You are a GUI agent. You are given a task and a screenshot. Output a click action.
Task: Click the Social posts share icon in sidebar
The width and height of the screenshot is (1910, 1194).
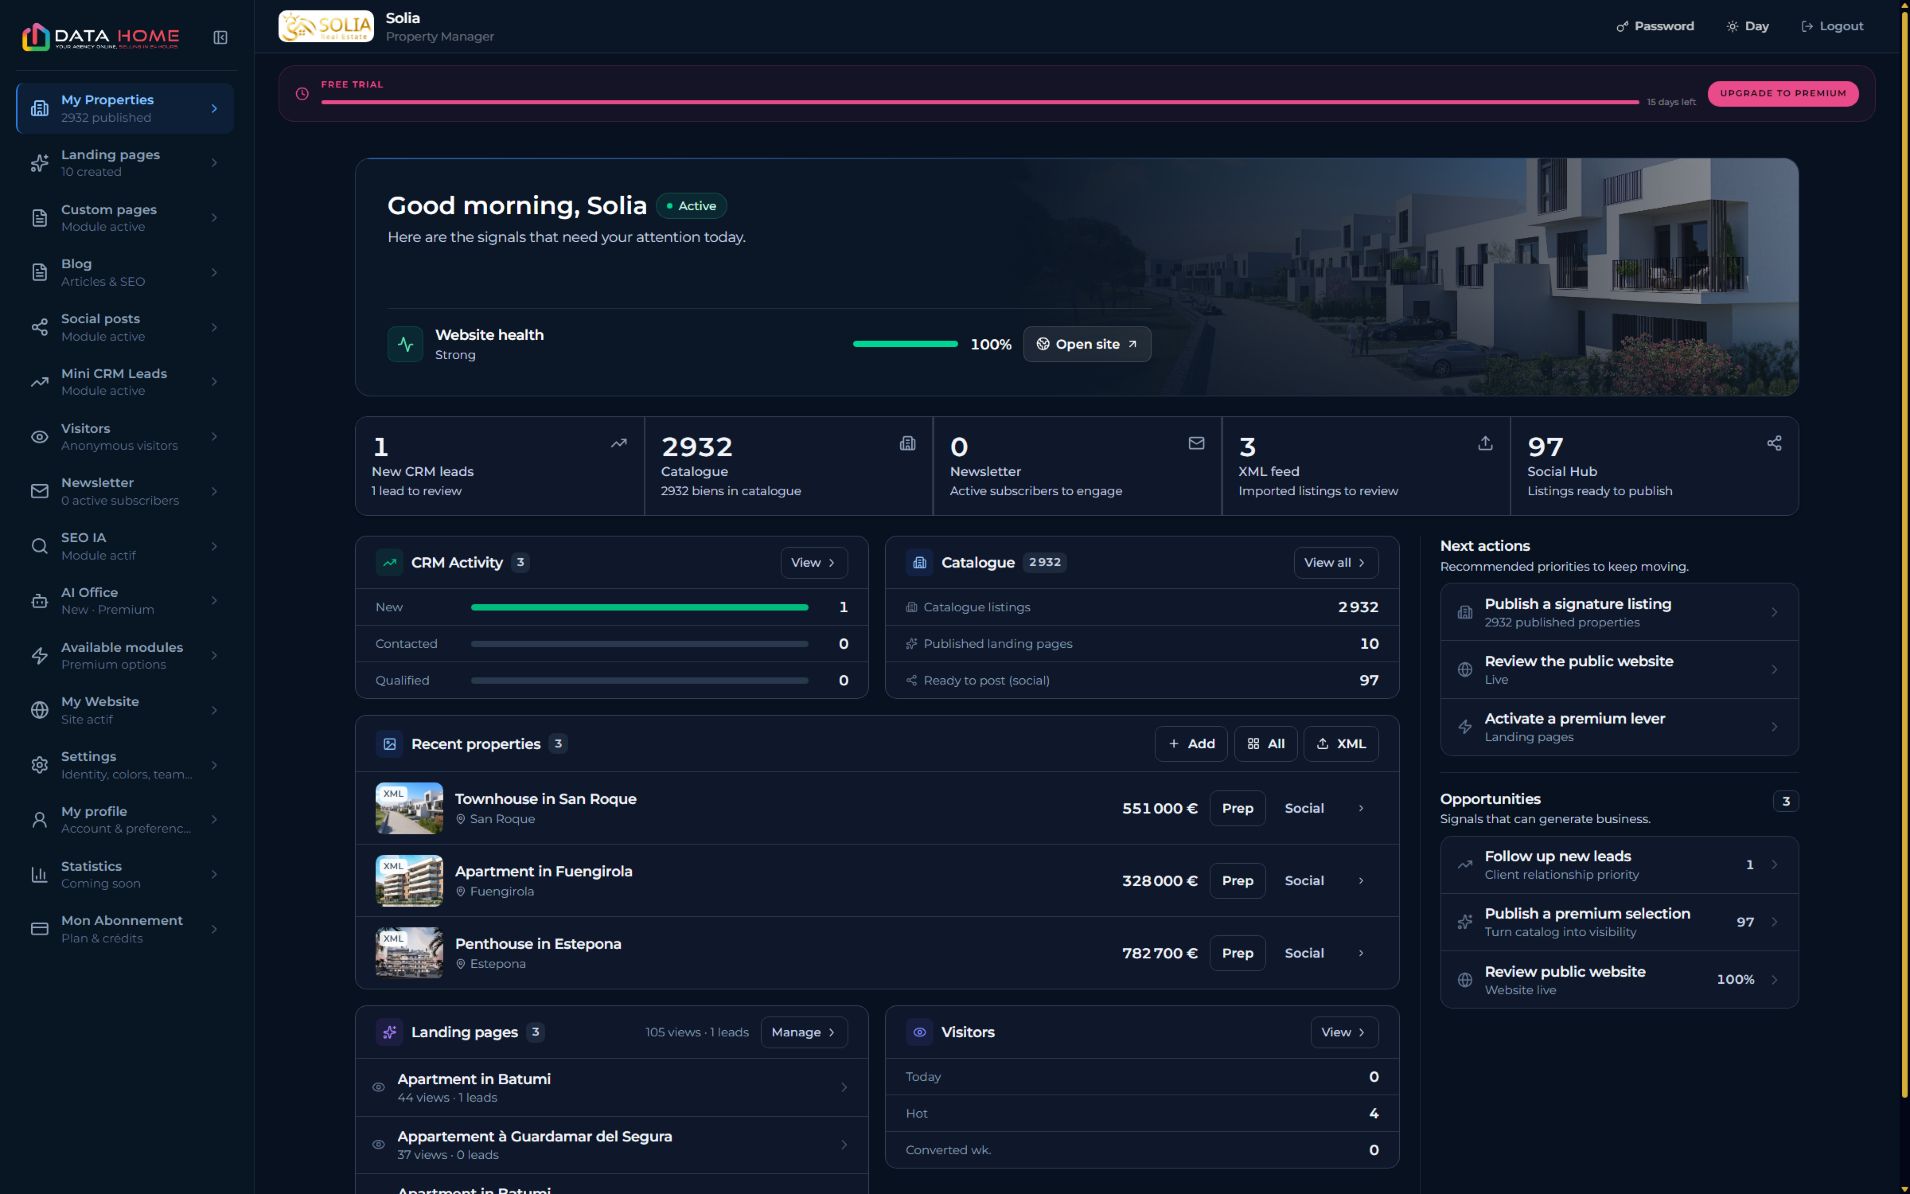tap(40, 327)
